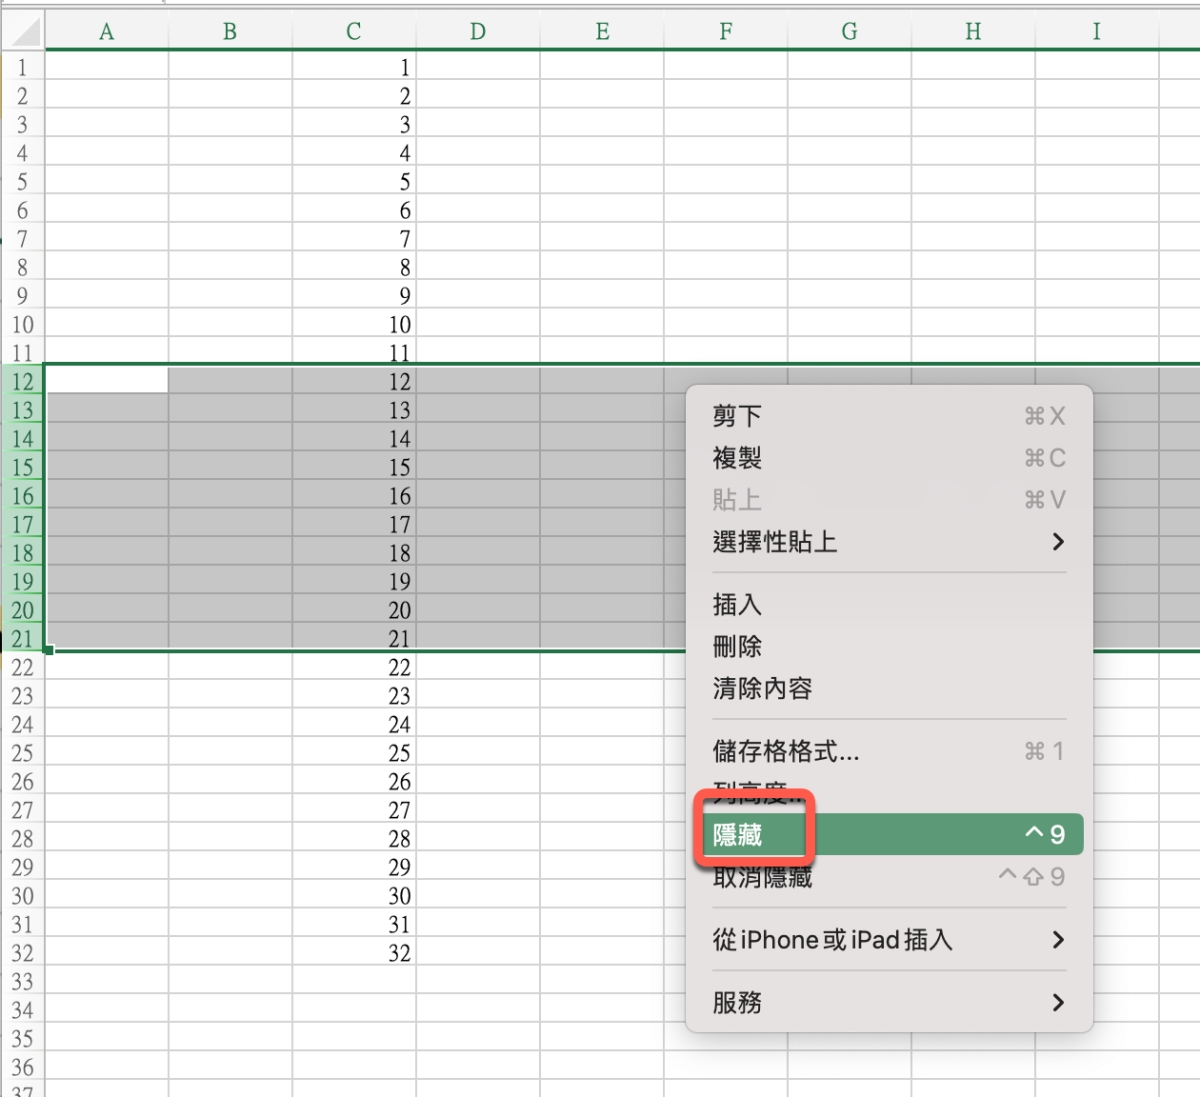Select column B header

(230, 32)
